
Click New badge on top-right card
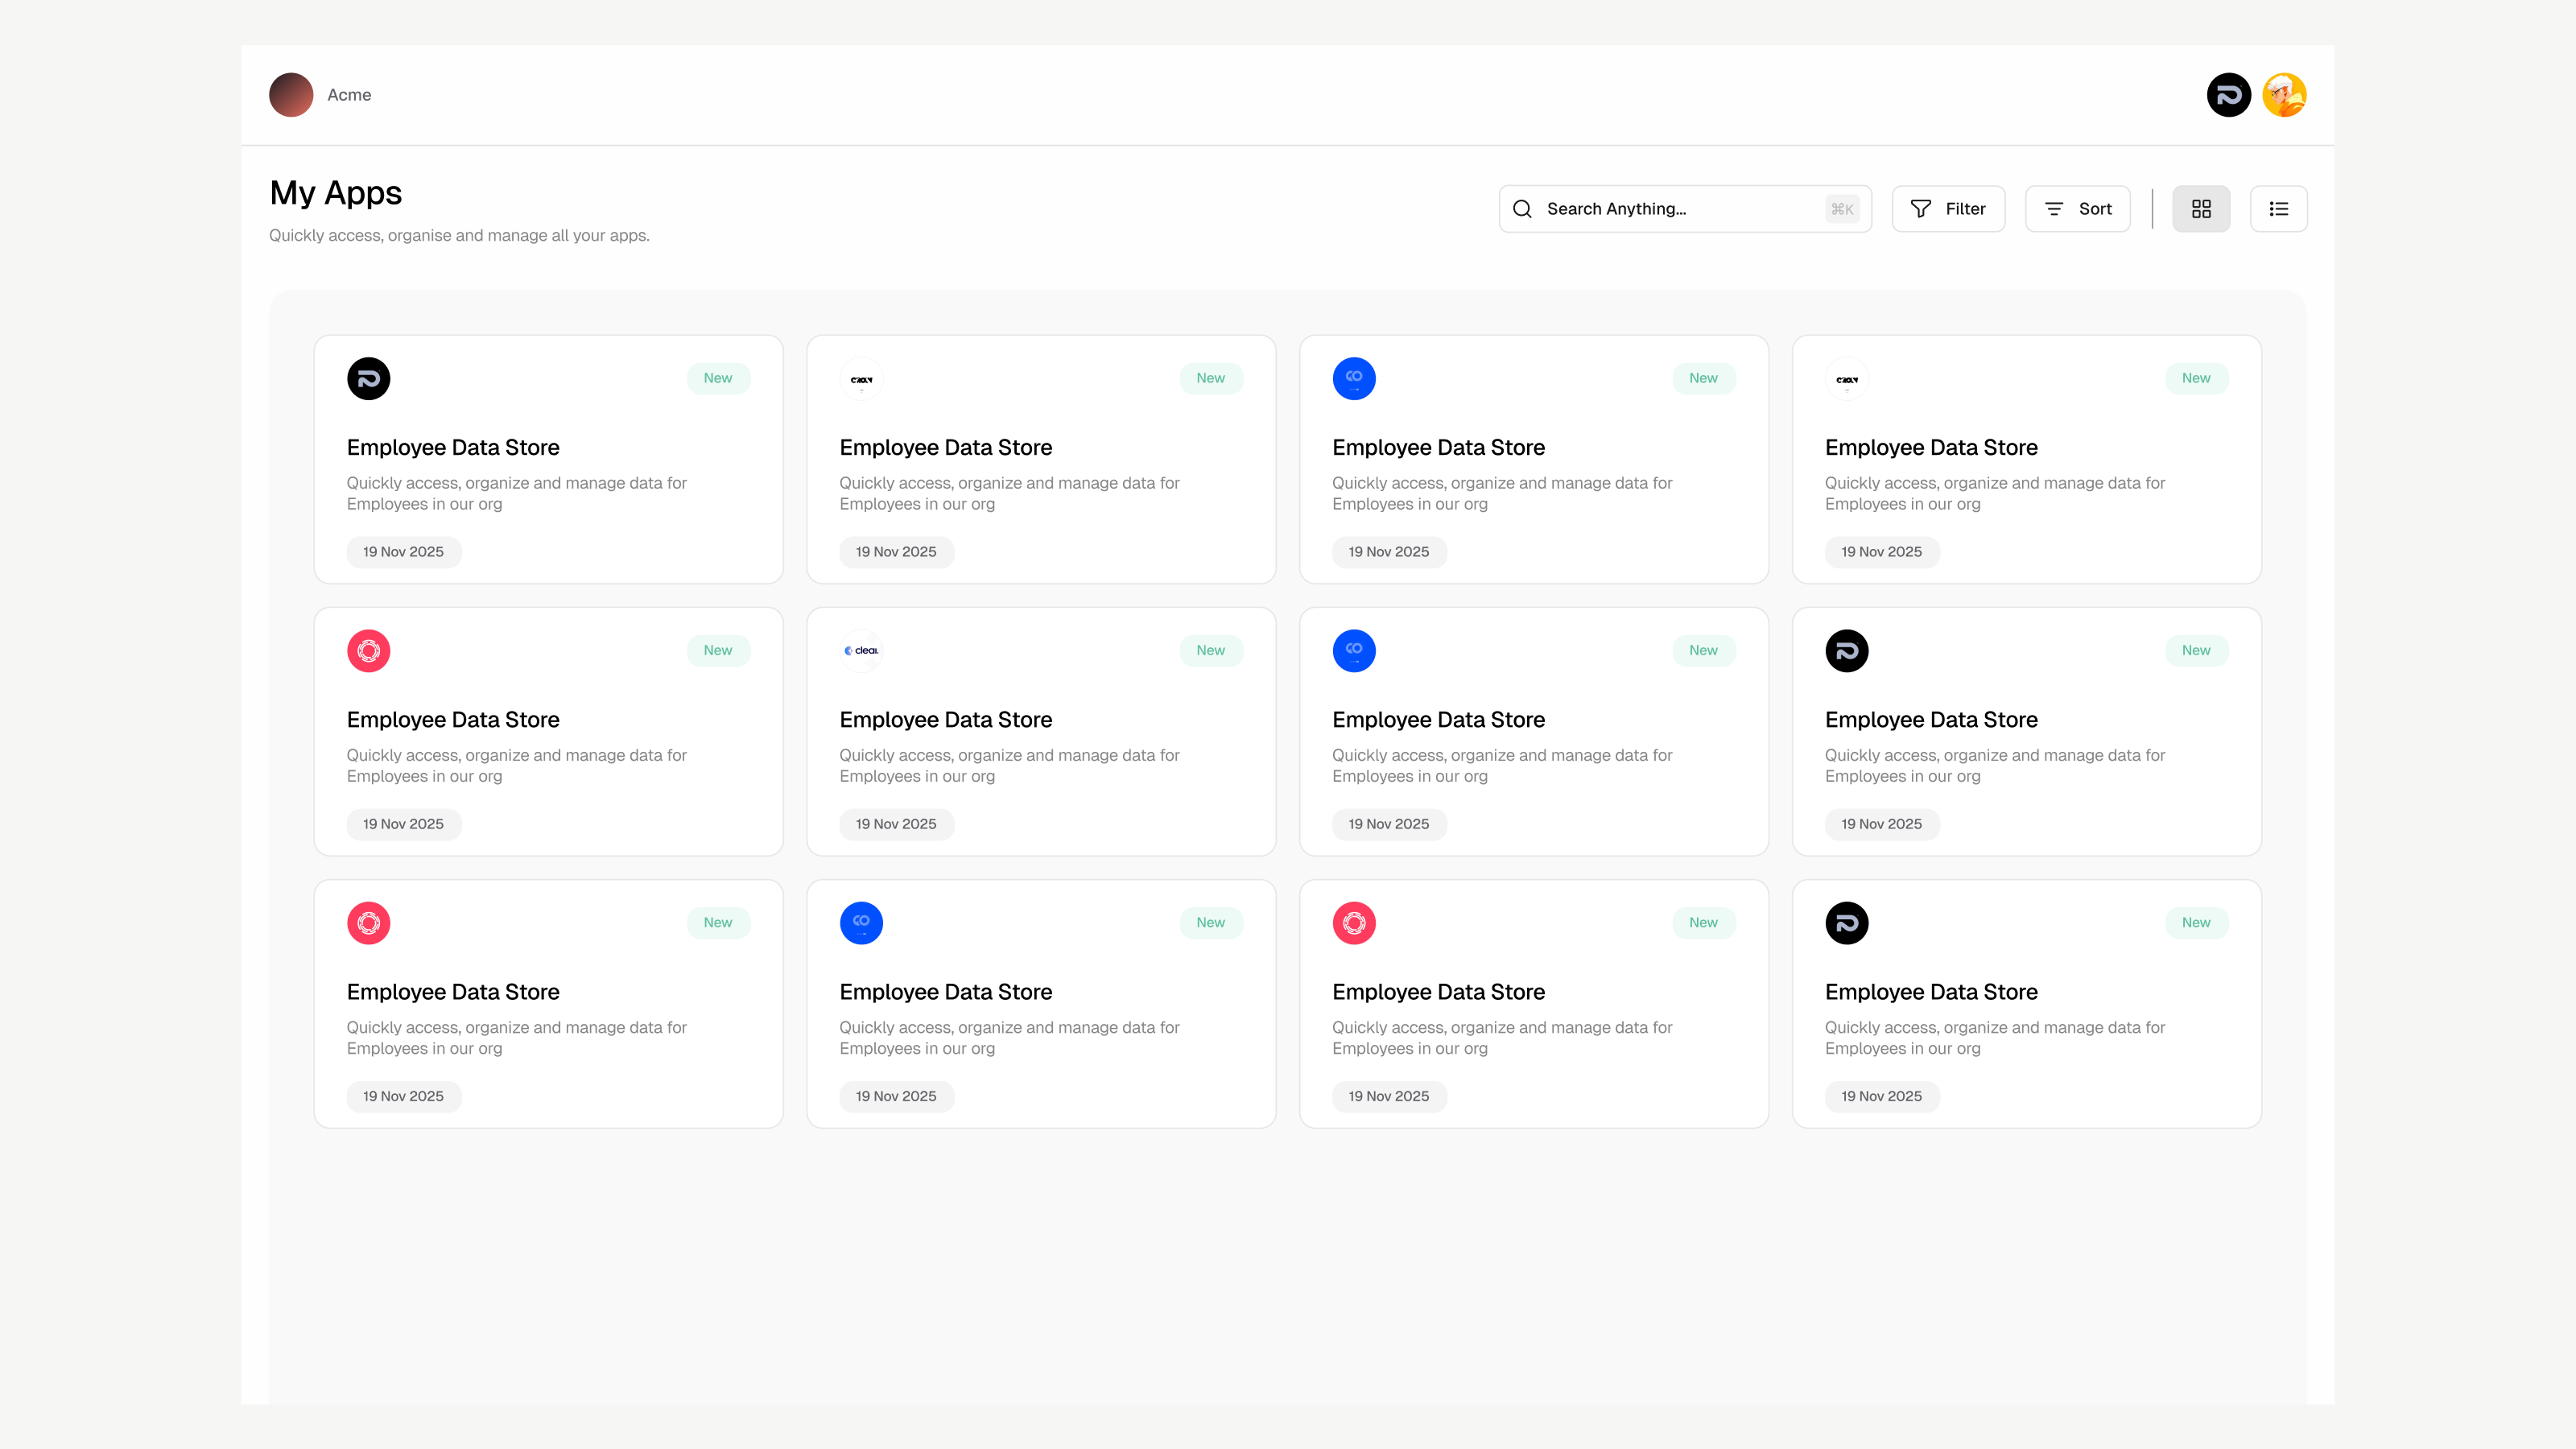tap(2196, 378)
